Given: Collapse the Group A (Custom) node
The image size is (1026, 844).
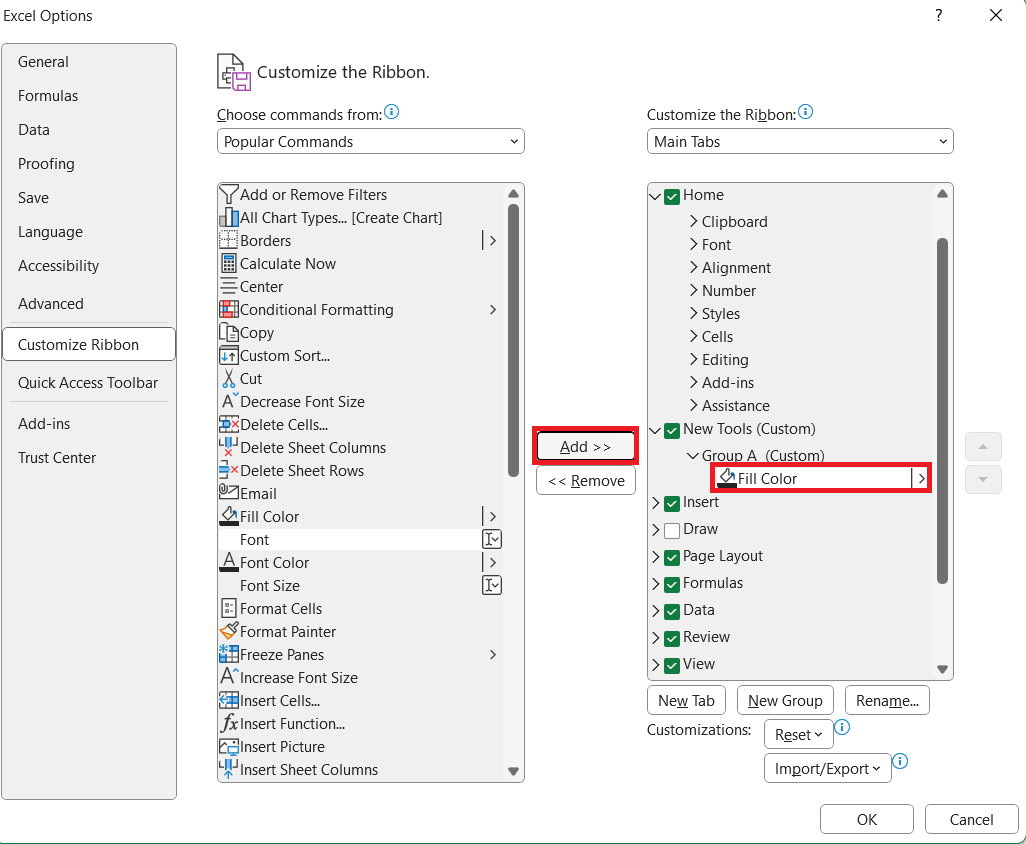Looking at the screenshot, I should 693,455.
